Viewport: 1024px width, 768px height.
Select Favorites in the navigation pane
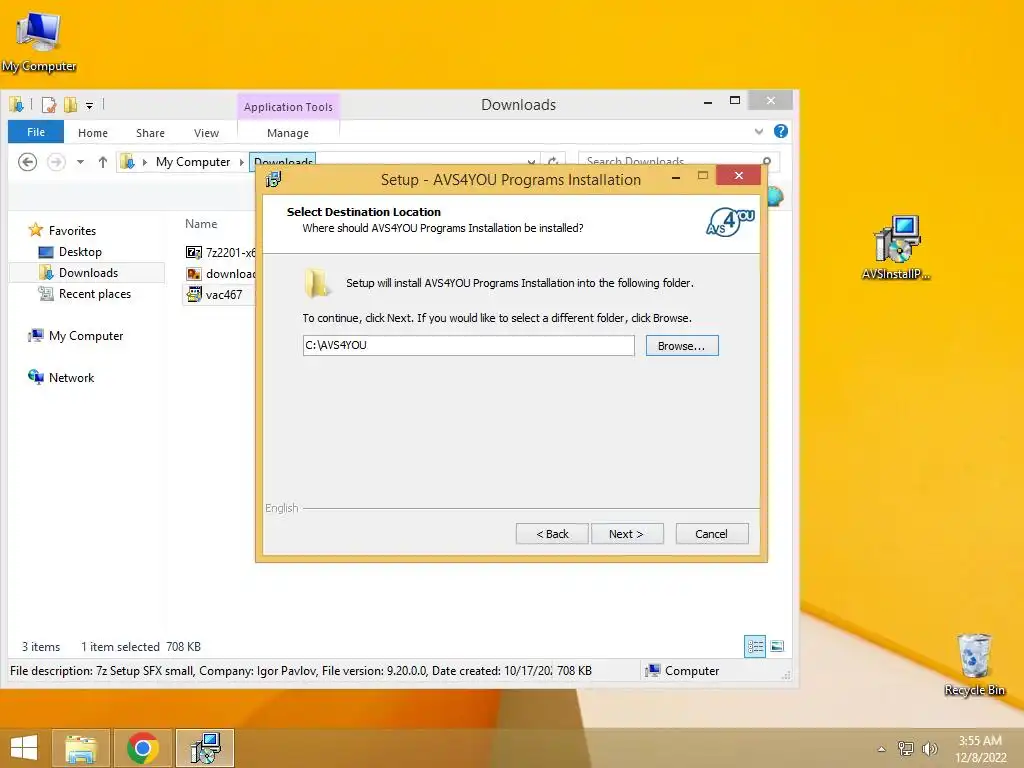(72, 231)
